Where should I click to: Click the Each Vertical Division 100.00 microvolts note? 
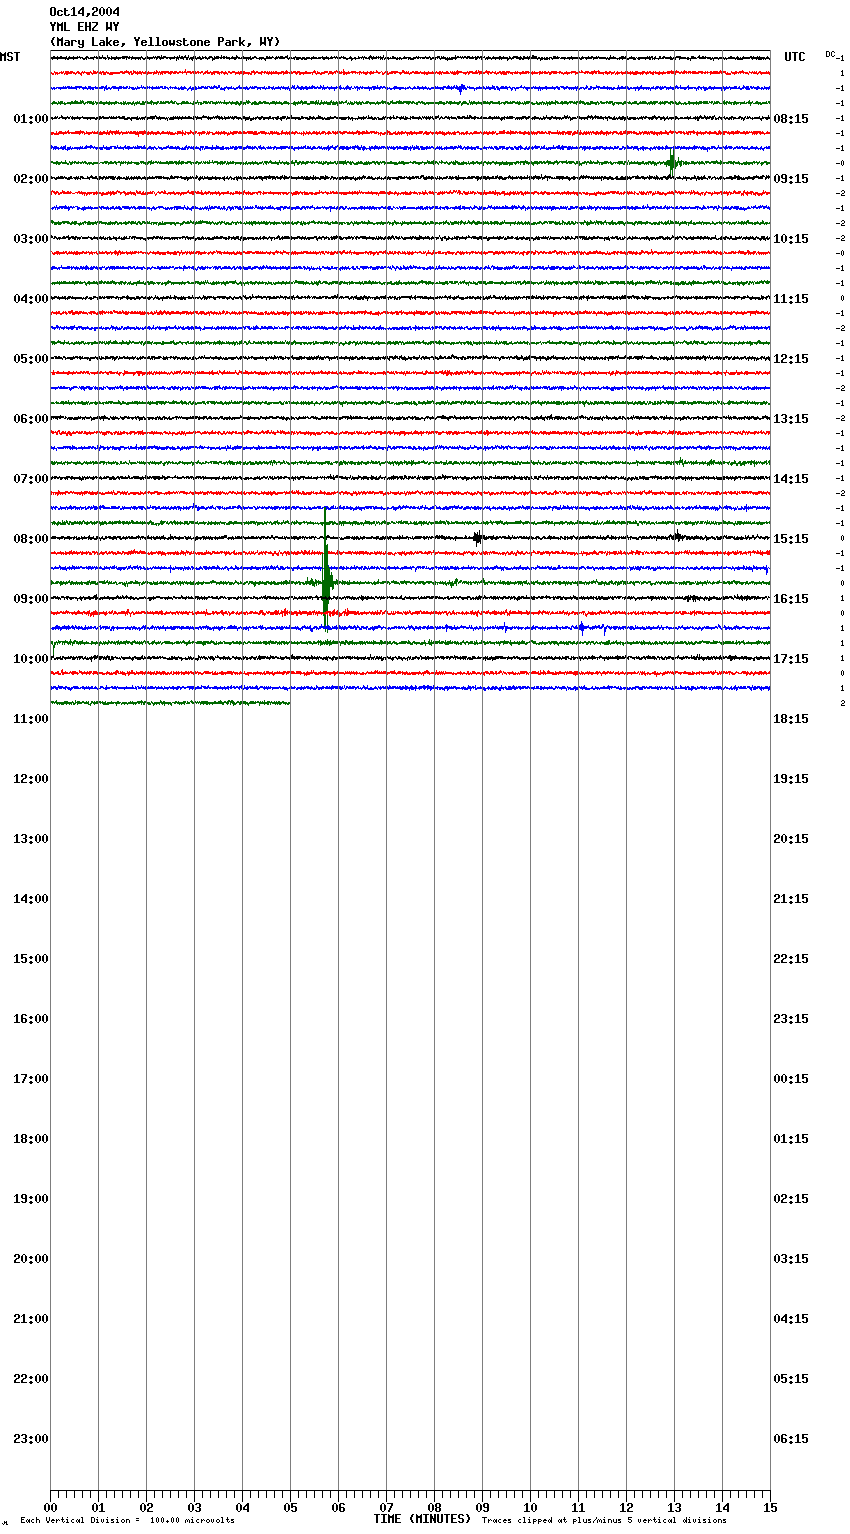coord(127,1521)
